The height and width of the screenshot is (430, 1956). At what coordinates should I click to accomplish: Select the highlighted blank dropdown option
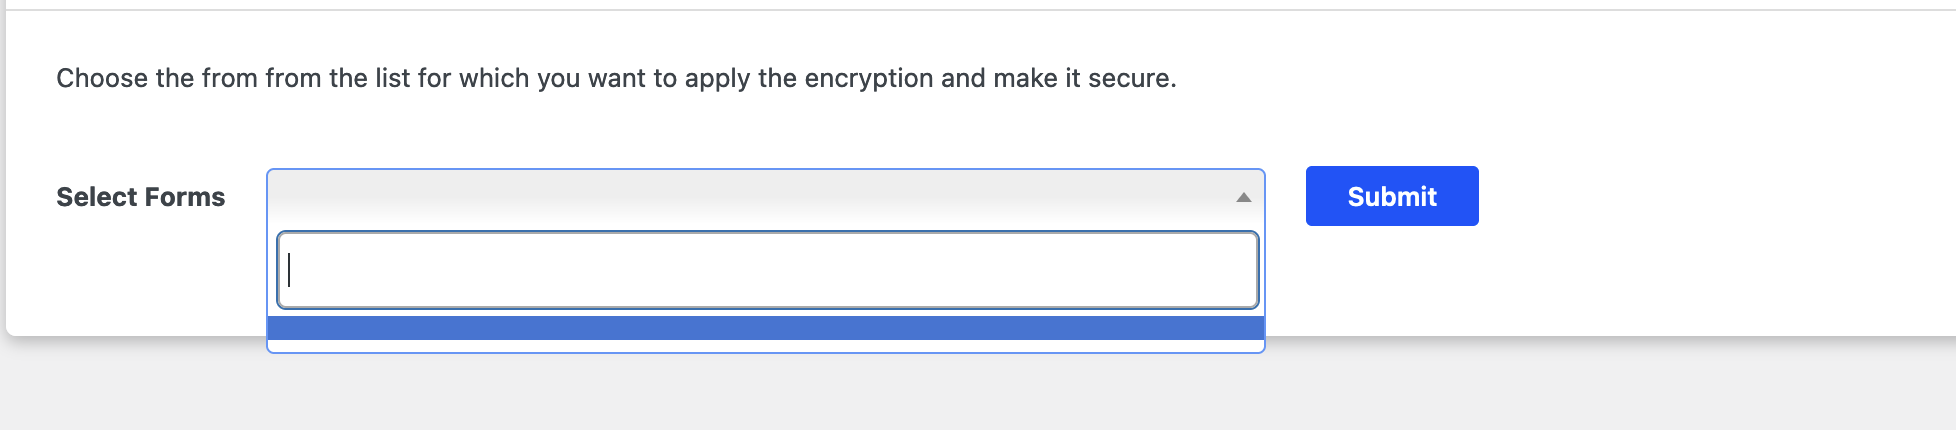coord(765,328)
